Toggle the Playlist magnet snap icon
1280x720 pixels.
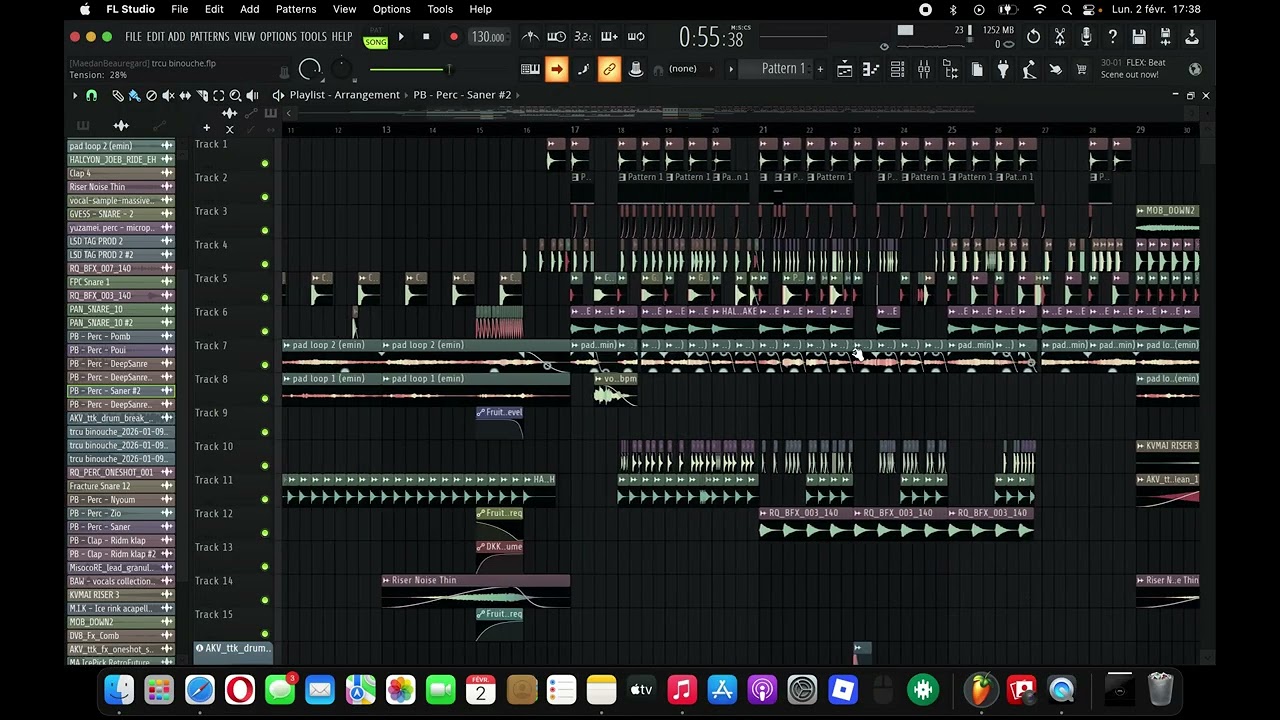coord(92,95)
